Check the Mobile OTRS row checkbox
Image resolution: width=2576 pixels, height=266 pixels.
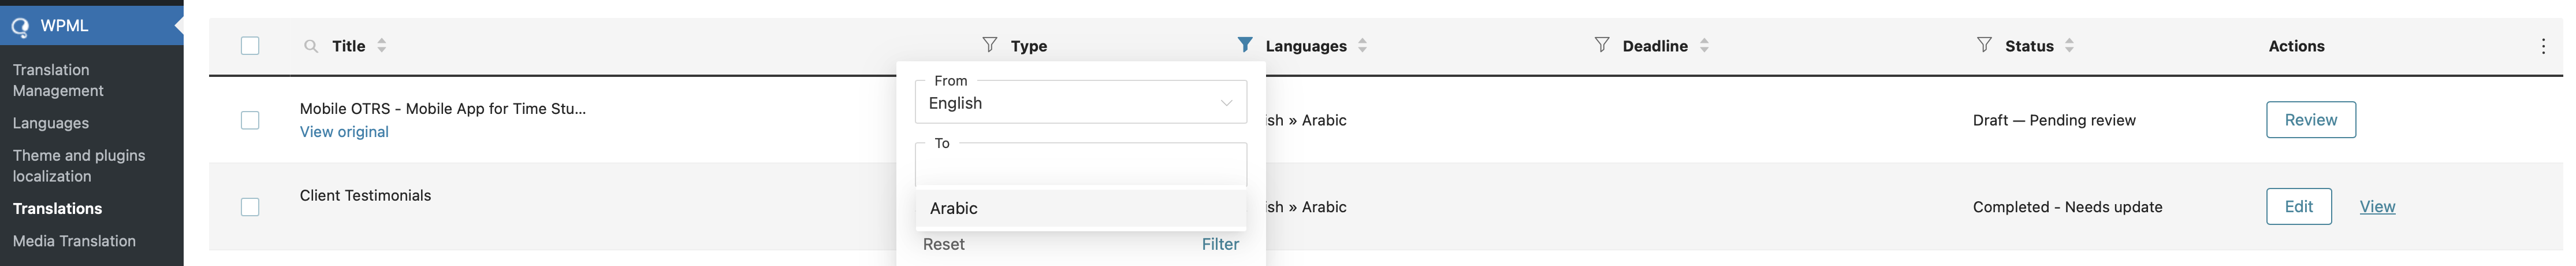(250, 120)
